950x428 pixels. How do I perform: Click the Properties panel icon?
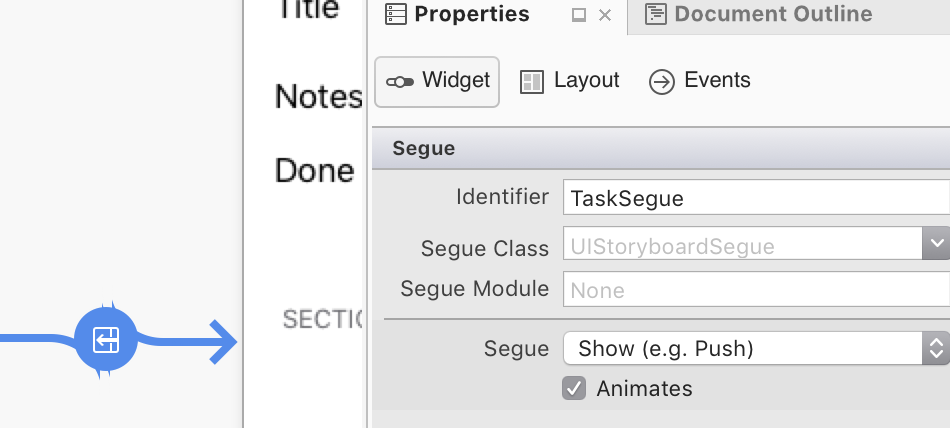396,14
